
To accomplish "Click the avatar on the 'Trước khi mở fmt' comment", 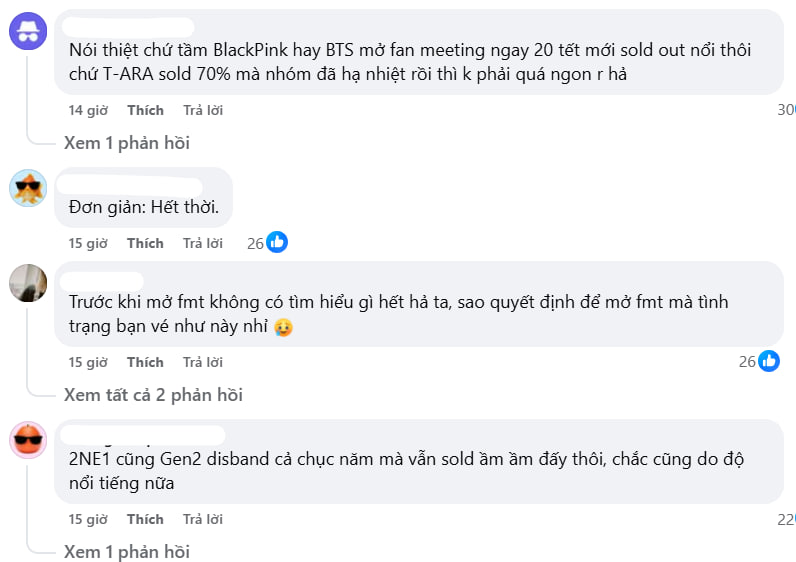I will pyautogui.click(x=28, y=282).
